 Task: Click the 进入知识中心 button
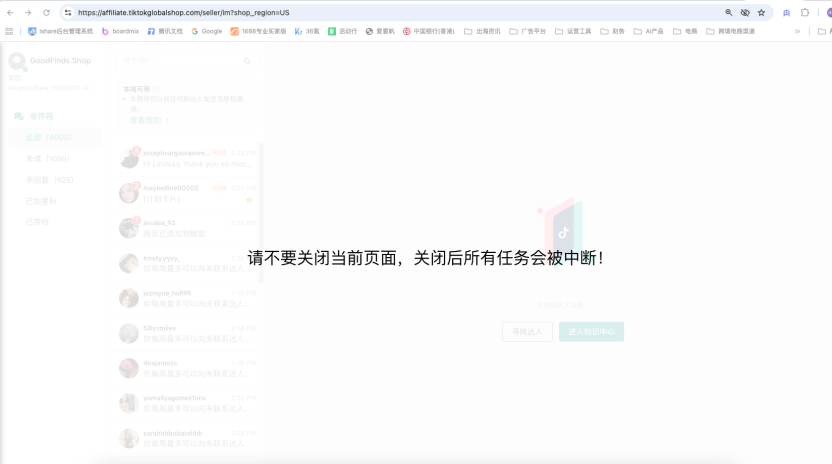(x=591, y=332)
